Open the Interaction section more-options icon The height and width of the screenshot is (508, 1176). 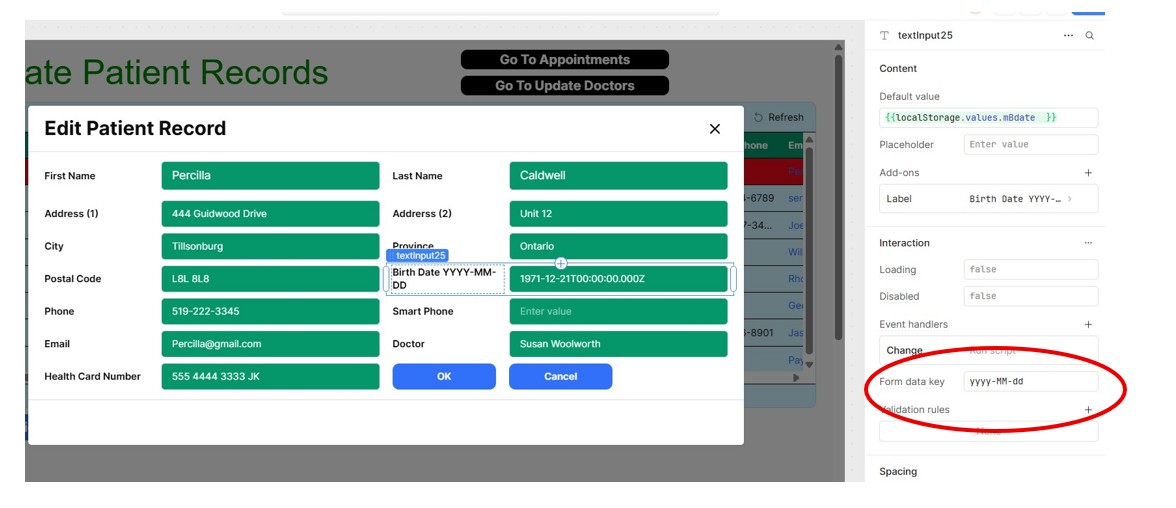point(1088,243)
